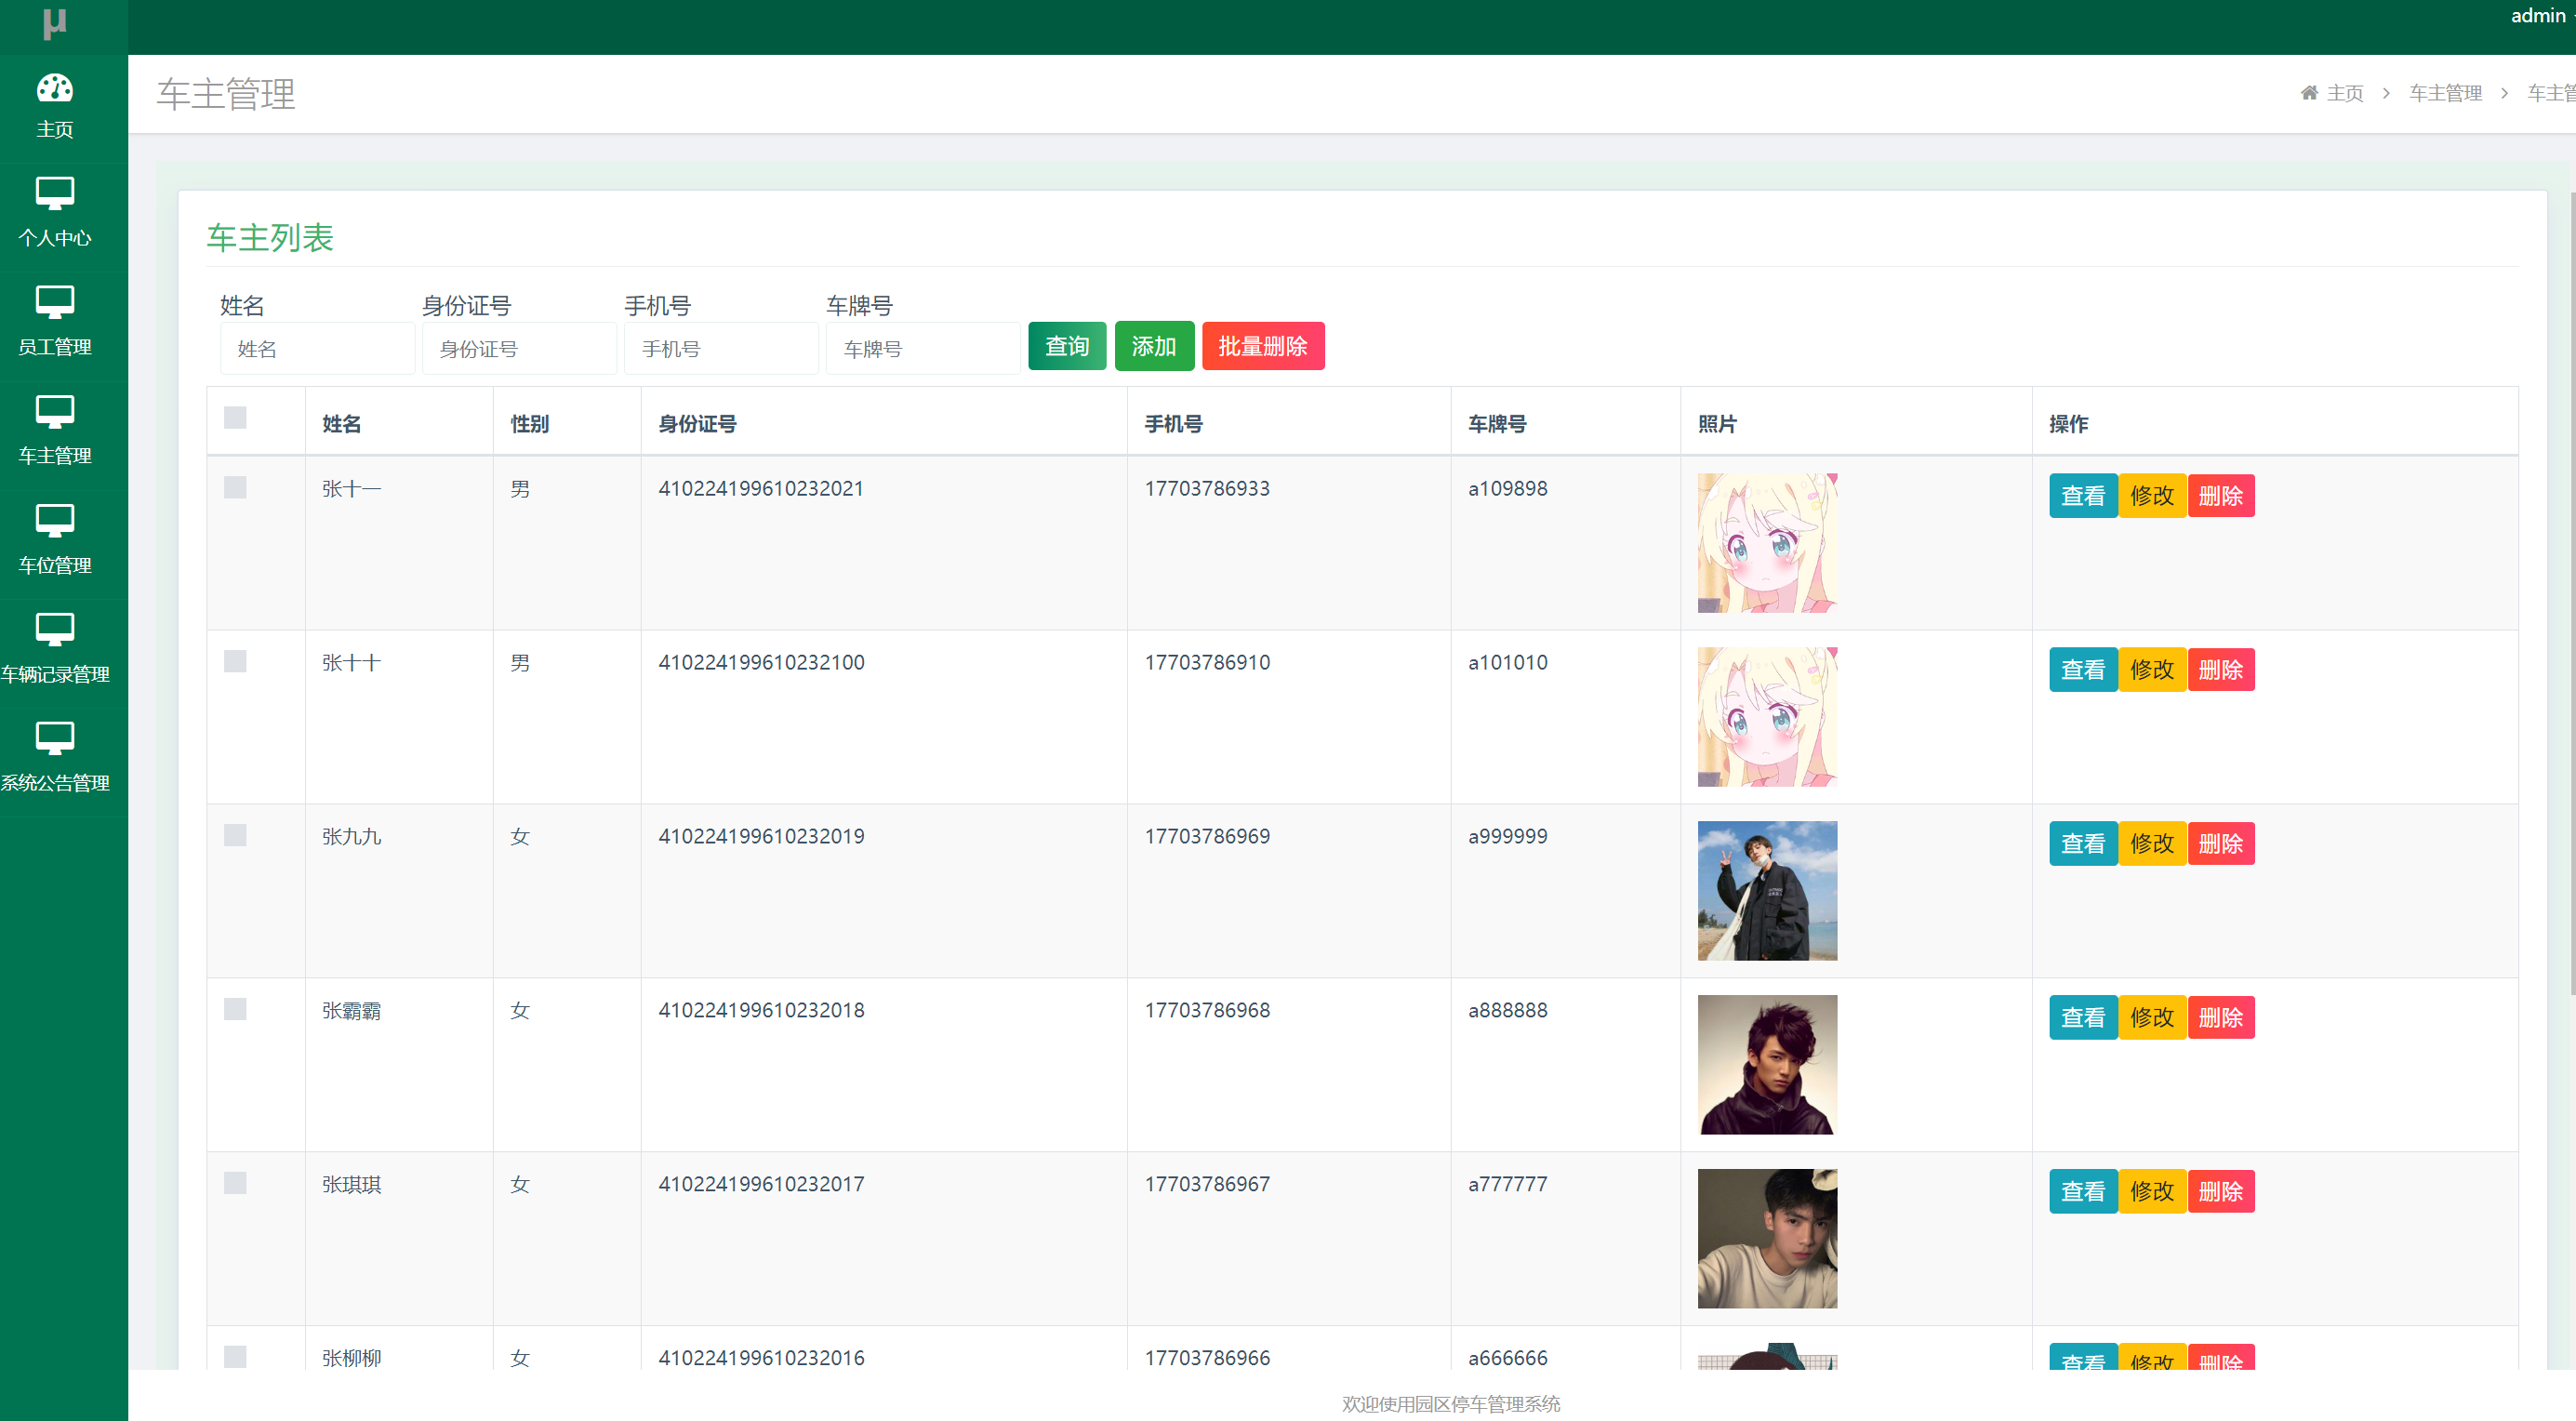Viewport: 2576px width, 1421px height.
Task: Focus the 车牌号 search input field
Action: click(923, 349)
